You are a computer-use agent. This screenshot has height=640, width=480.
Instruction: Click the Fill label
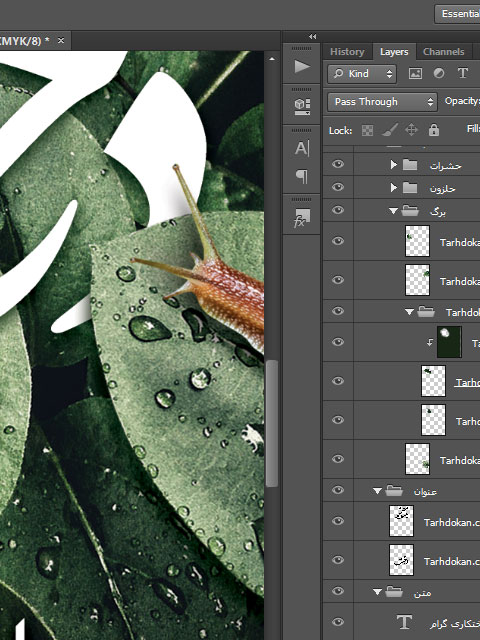pos(473,129)
